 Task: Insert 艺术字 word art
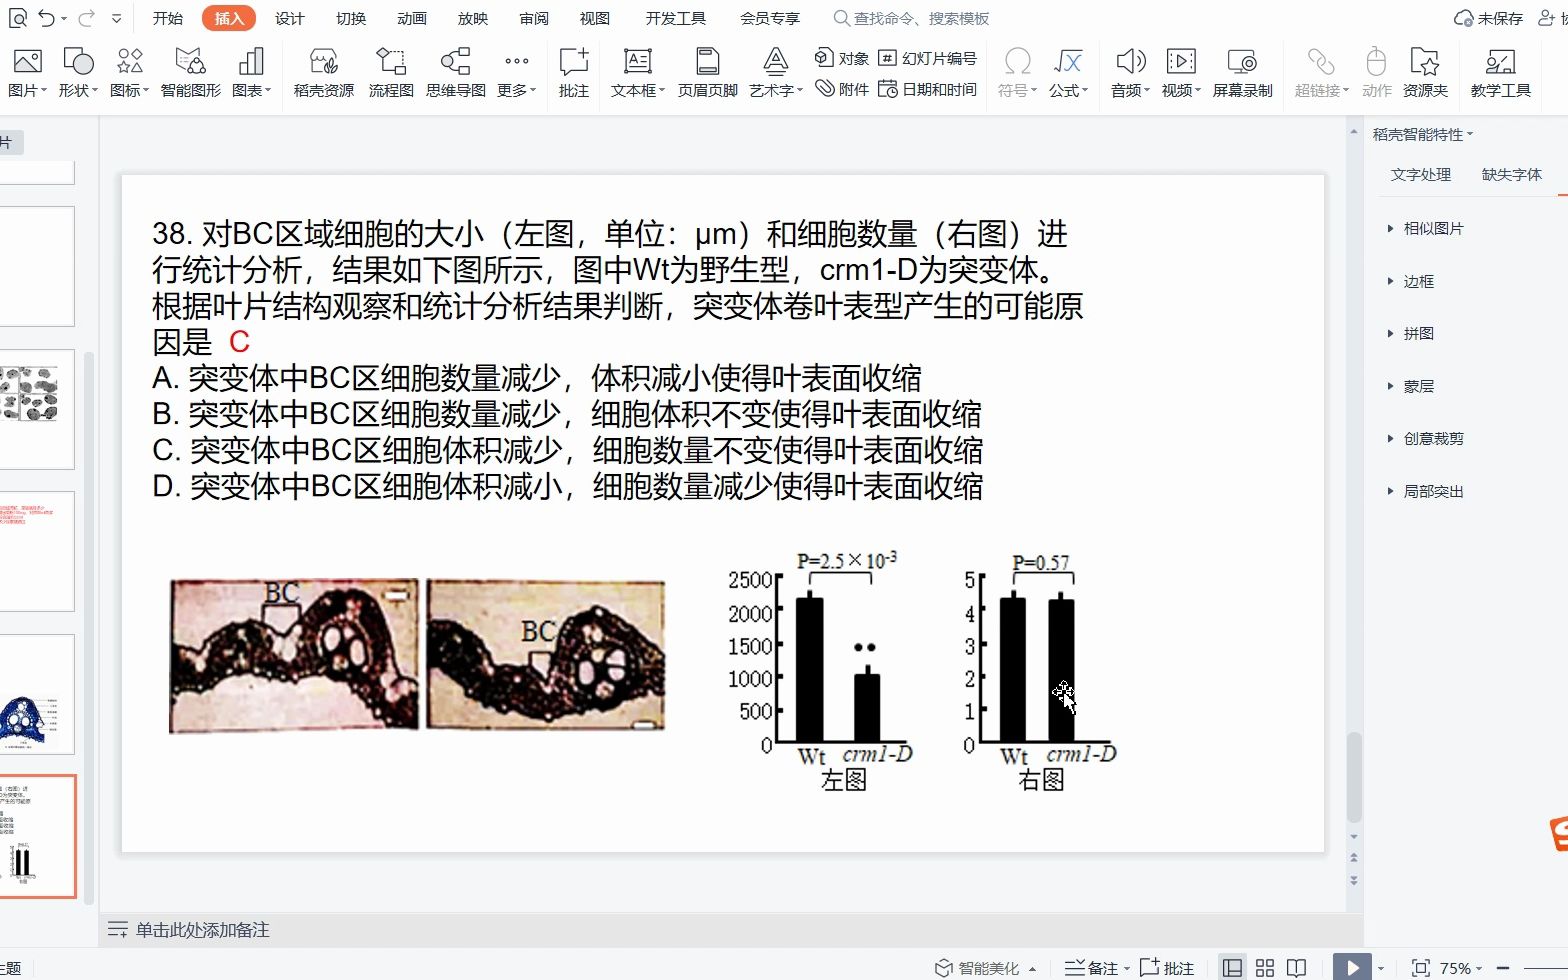[x=775, y=73]
